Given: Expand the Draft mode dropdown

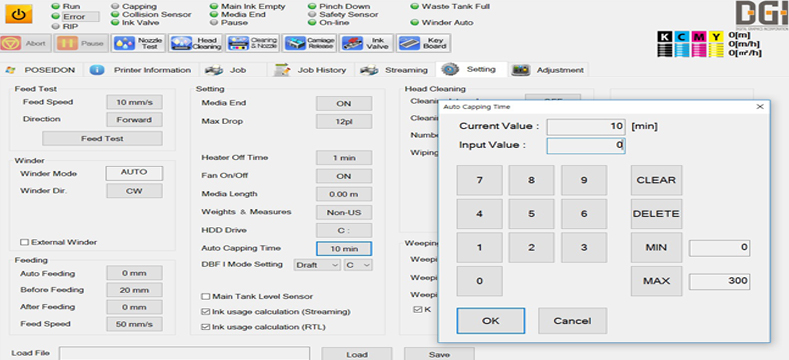Looking at the screenshot, I should pyautogui.click(x=317, y=265).
